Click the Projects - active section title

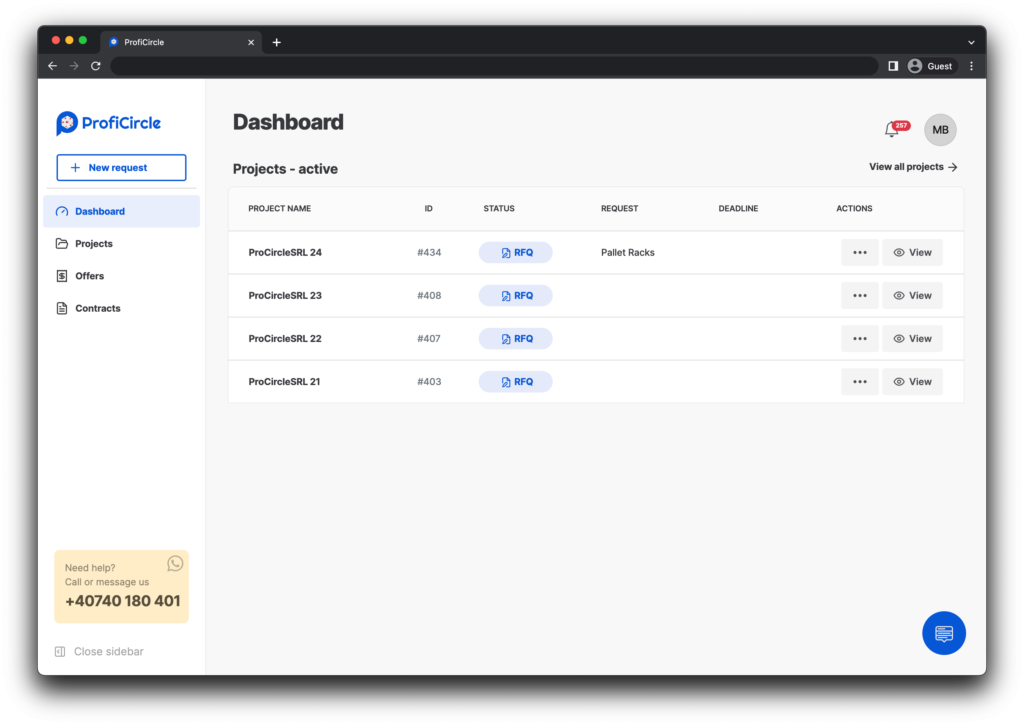(285, 169)
